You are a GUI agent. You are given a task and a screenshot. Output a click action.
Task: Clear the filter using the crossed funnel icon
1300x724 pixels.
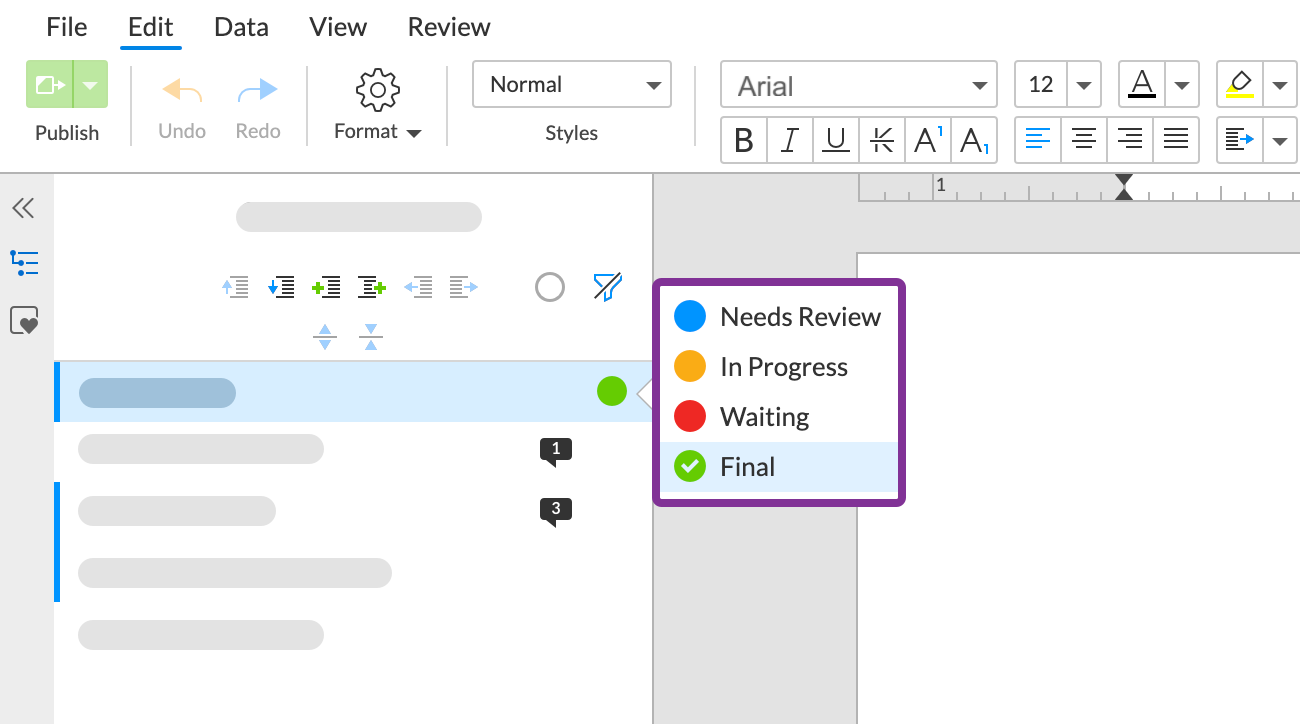point(607,287)
